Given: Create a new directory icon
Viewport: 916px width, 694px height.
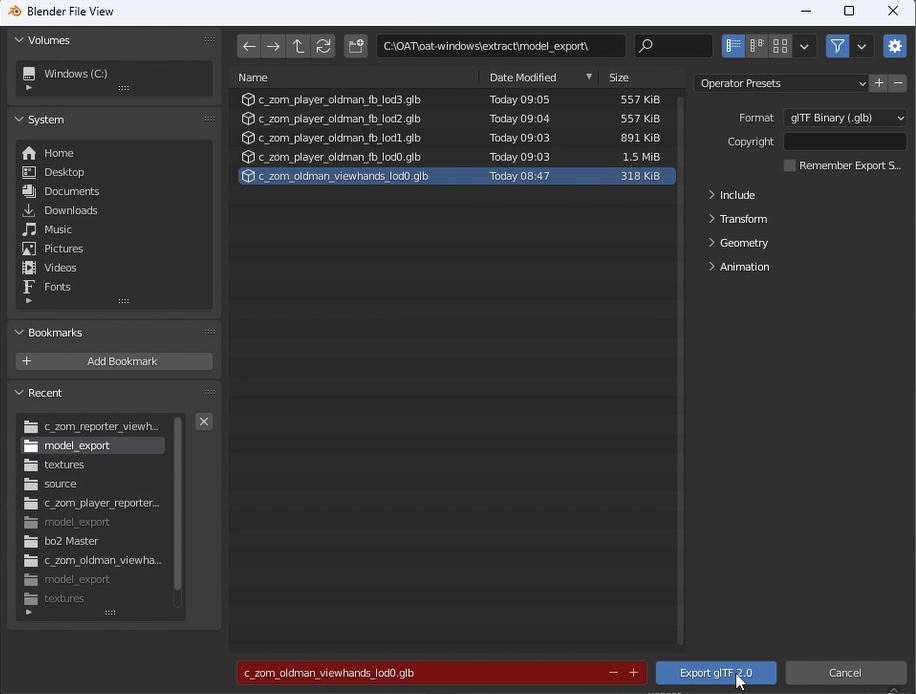Looking at the screenshot, I should [356, 46].
